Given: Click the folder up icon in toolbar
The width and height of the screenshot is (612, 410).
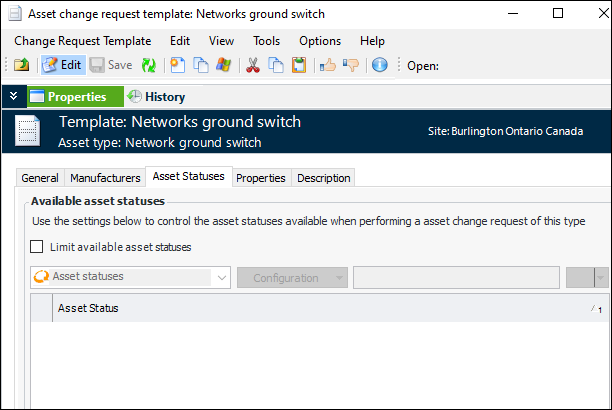Looking at the screenshot, I should tap(21, 66).
